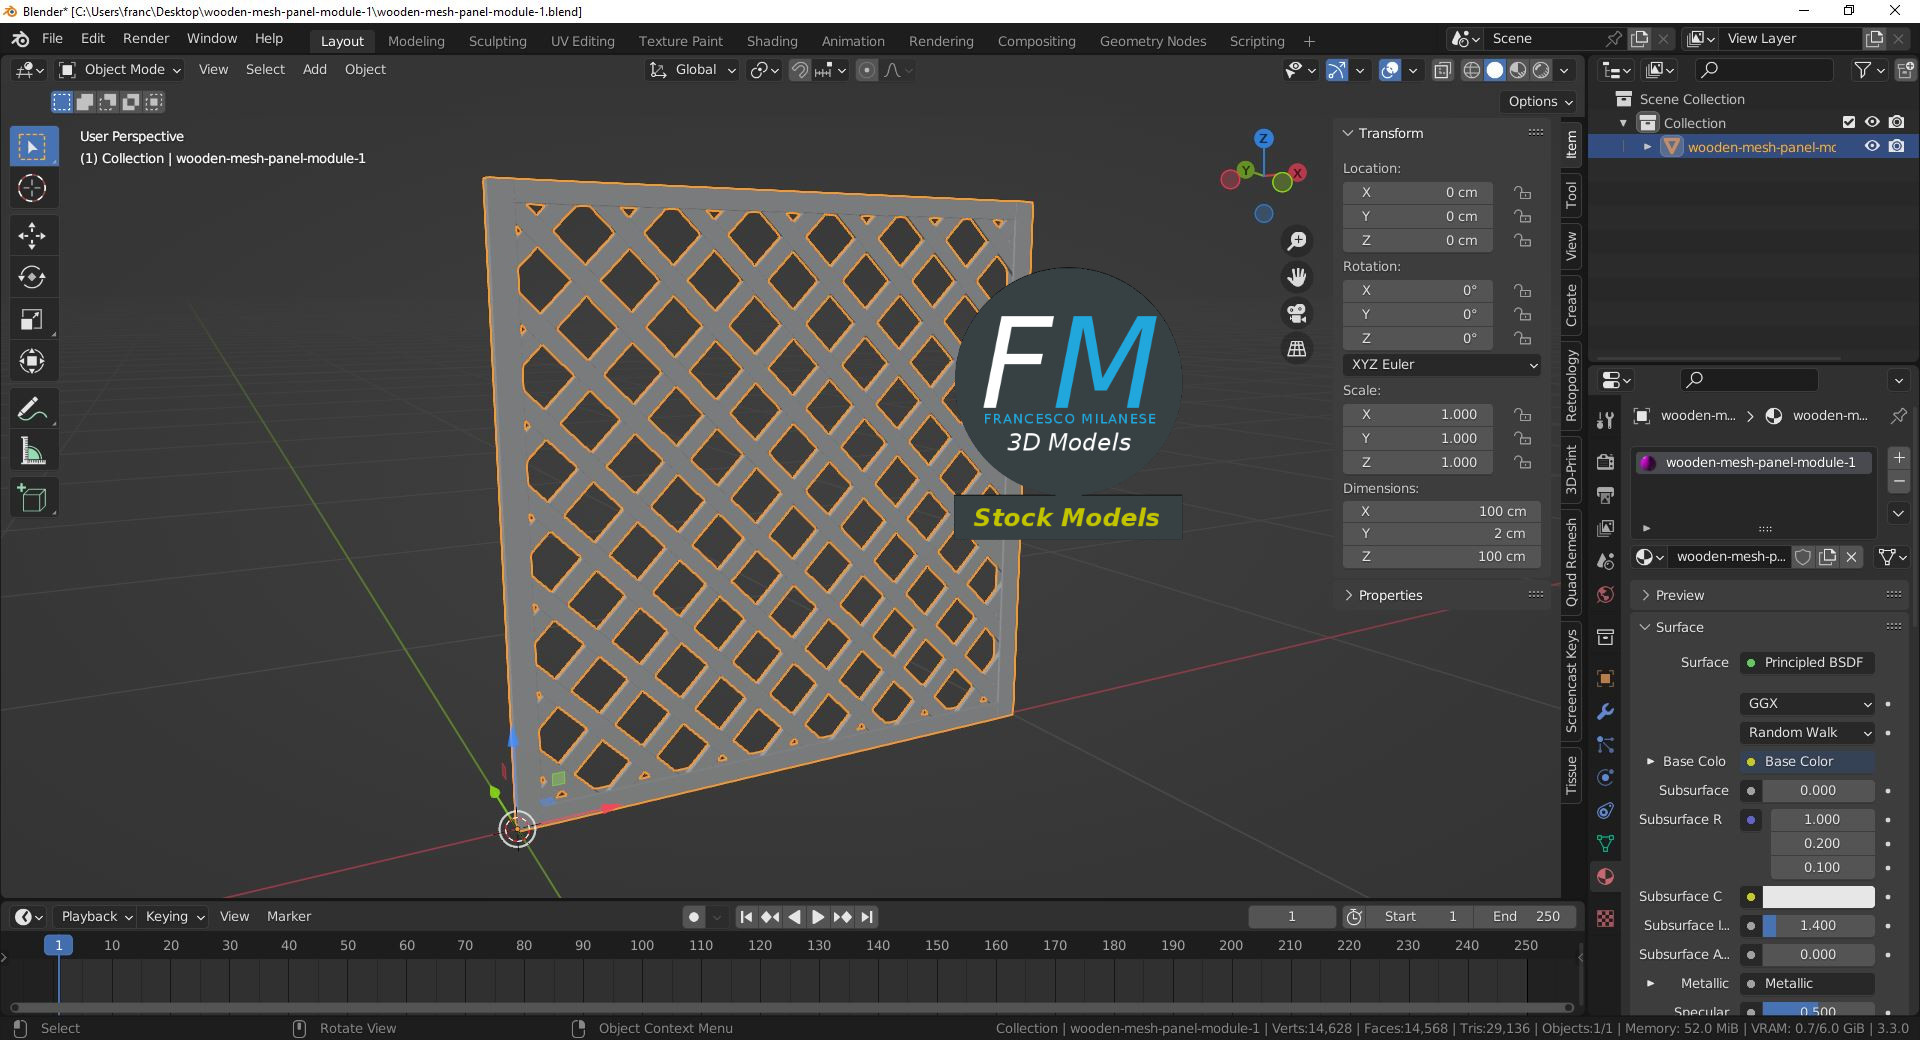Select the Move tool in the toolbar

tap(33, 236)
